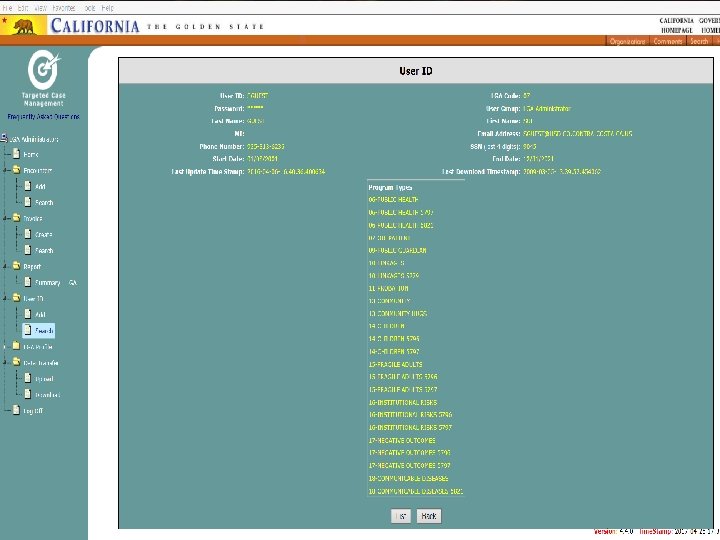Click the Search page icon under Invoice
Image resolution: width=720 pixels, height=540 pixels.
tap(28, 250)
